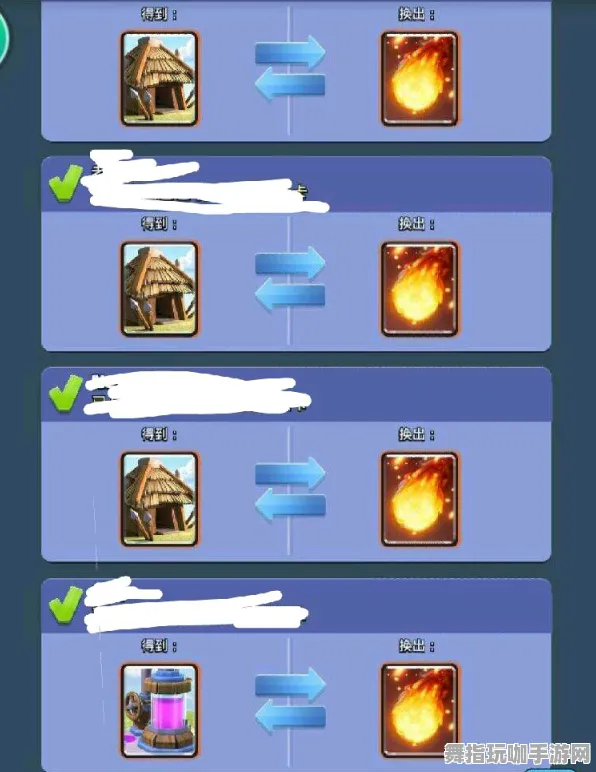Select the Fireball card in the second trade
596x772 pixels.
tap(419, 289)
